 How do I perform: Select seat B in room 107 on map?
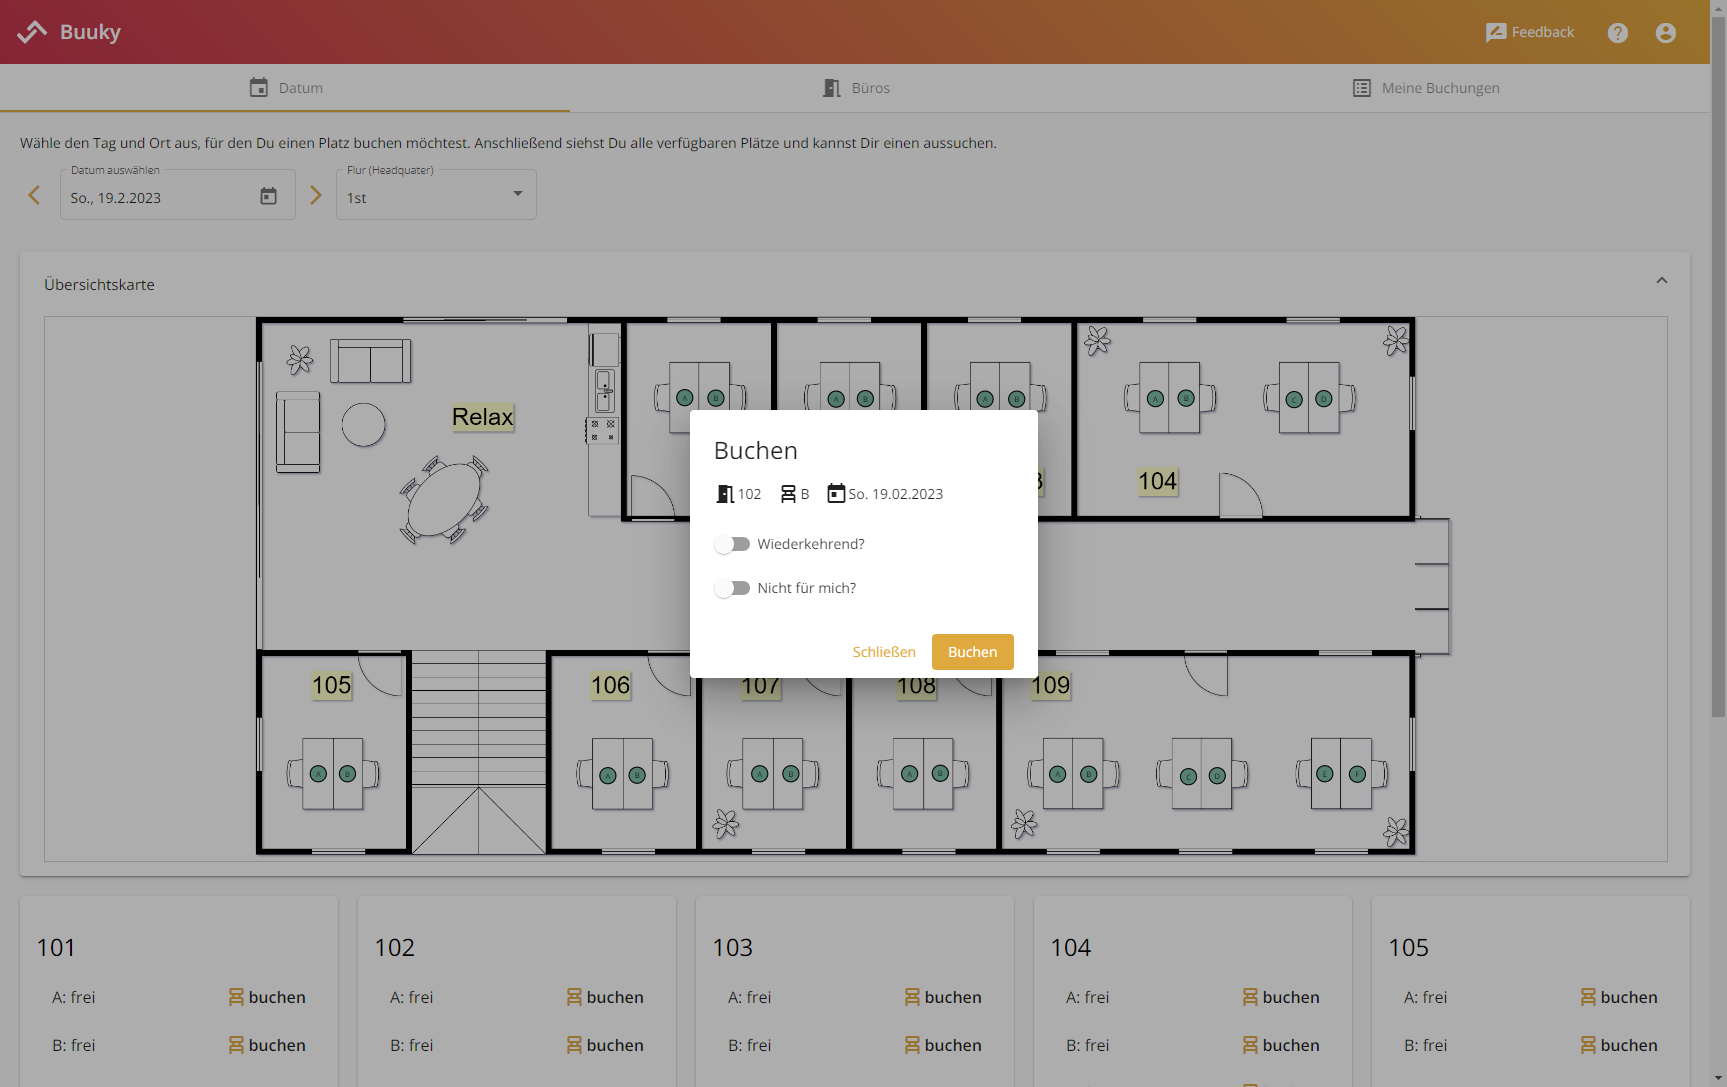coord(790,774)
